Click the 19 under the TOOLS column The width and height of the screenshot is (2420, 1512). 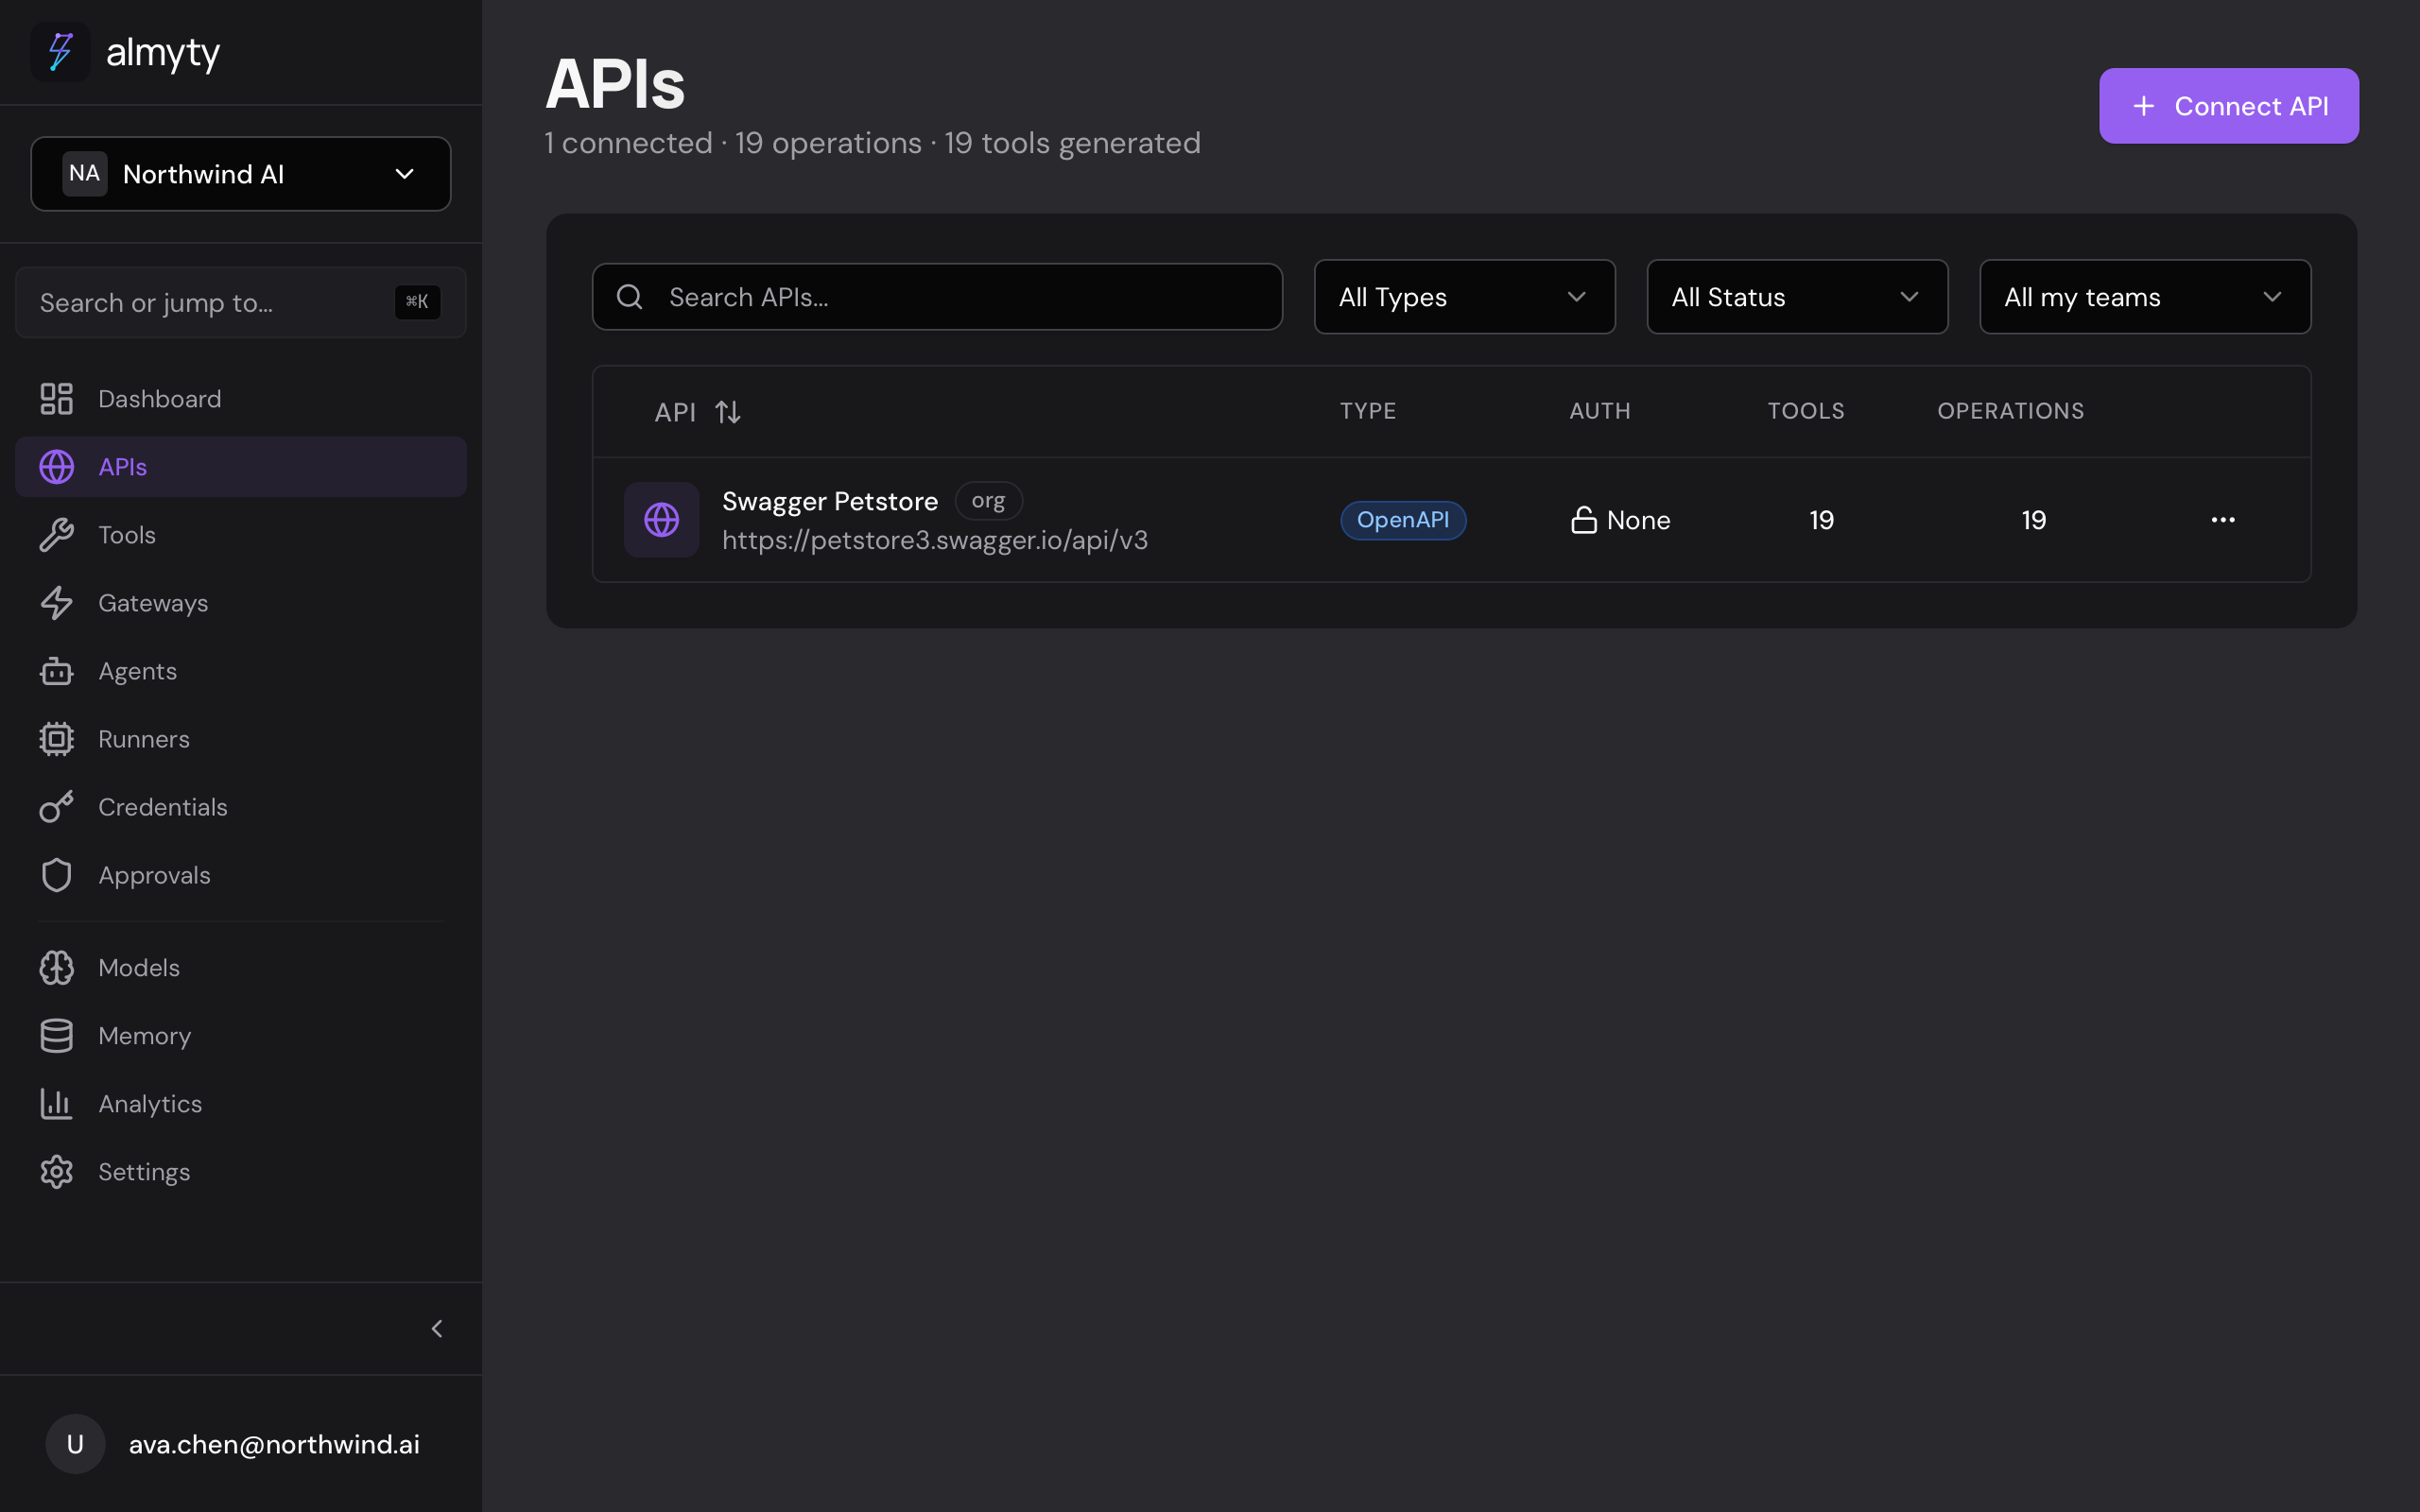point(1821,520)
